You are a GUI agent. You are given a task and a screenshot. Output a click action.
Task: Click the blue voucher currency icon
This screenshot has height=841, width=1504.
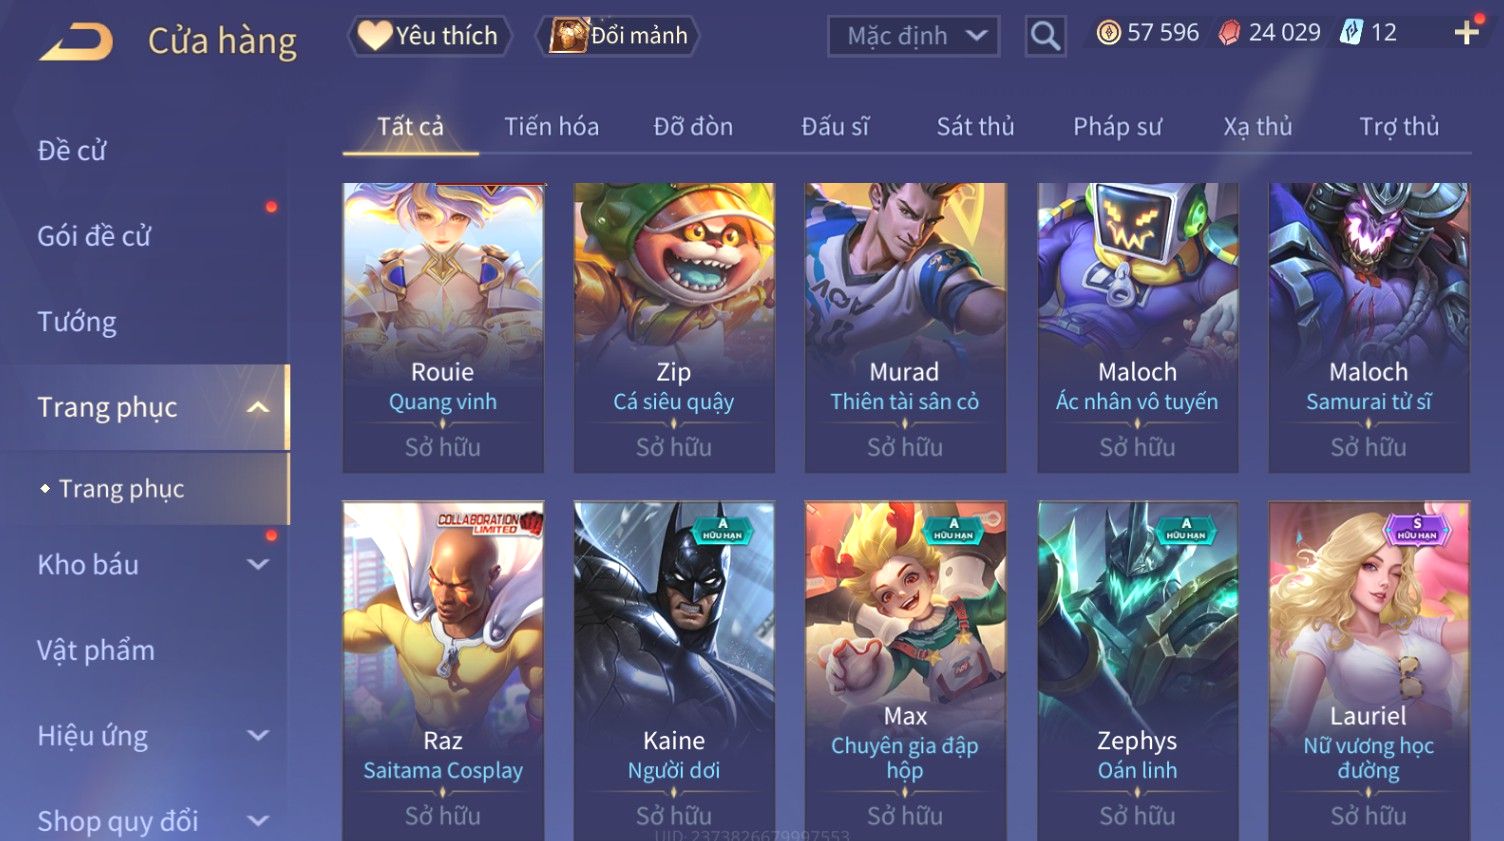tap(1351, 33)
